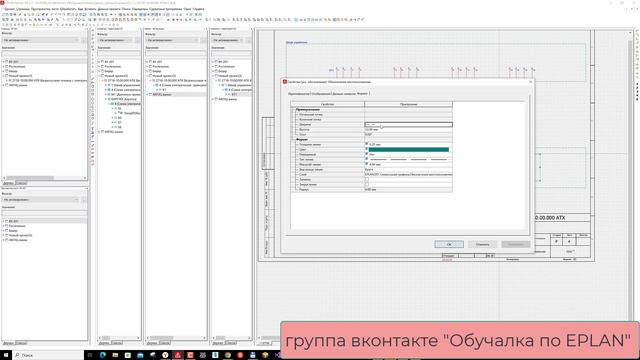Open File Explorer from the taskbar
The width and height of the screenshot is (640, 360).
pyautogui.click(x=115, y=355)
